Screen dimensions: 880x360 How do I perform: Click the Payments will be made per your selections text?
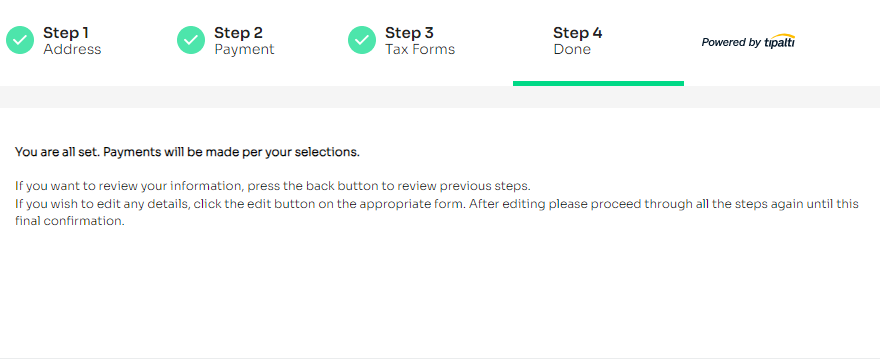point(231,152)
